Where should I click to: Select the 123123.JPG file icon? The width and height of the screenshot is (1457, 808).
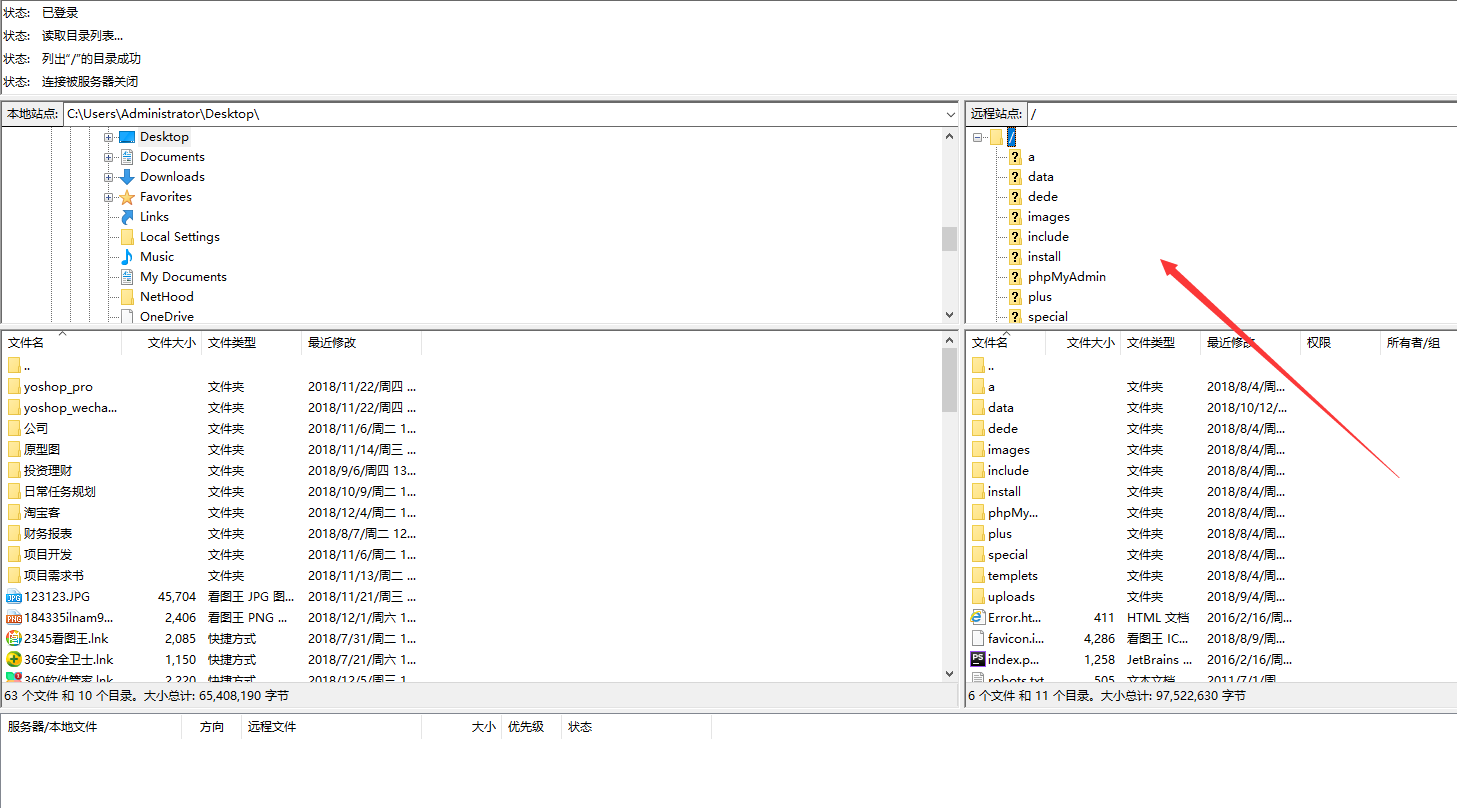point(14,597)
